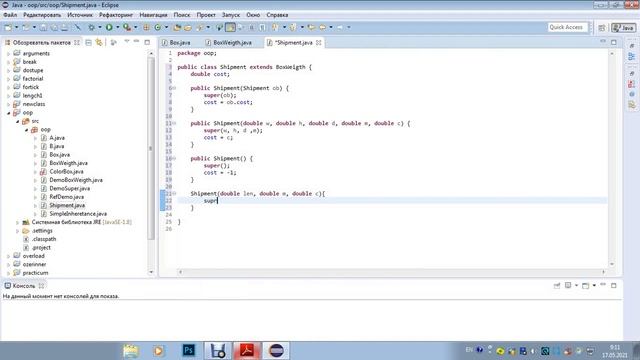Select RefDemo.java in Package Explorer
This screenshot has height=360, width=640.
(67, 197)
